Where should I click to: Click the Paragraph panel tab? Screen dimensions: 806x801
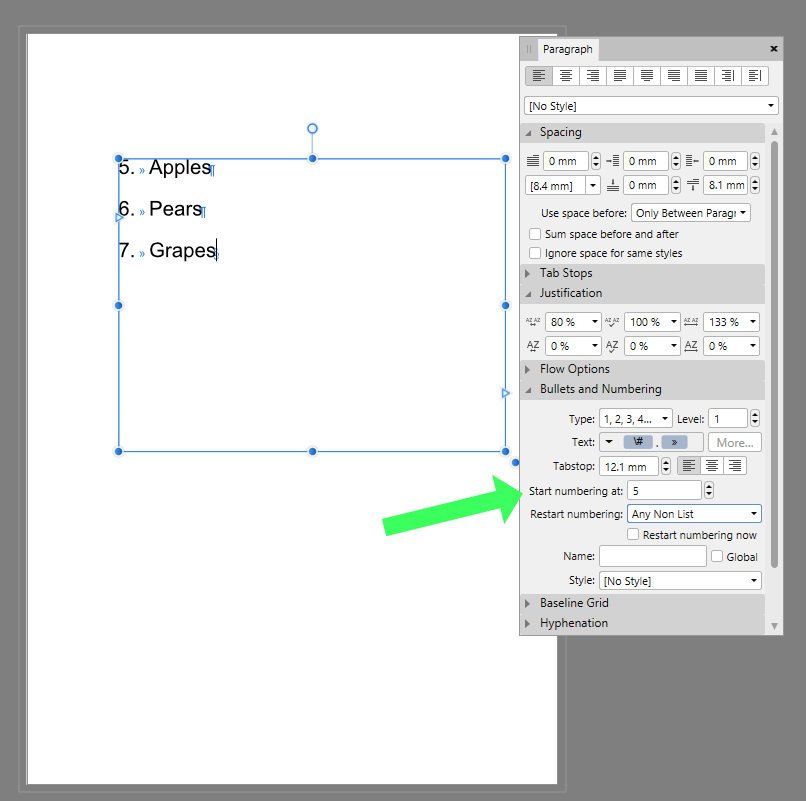pos(567,49)
